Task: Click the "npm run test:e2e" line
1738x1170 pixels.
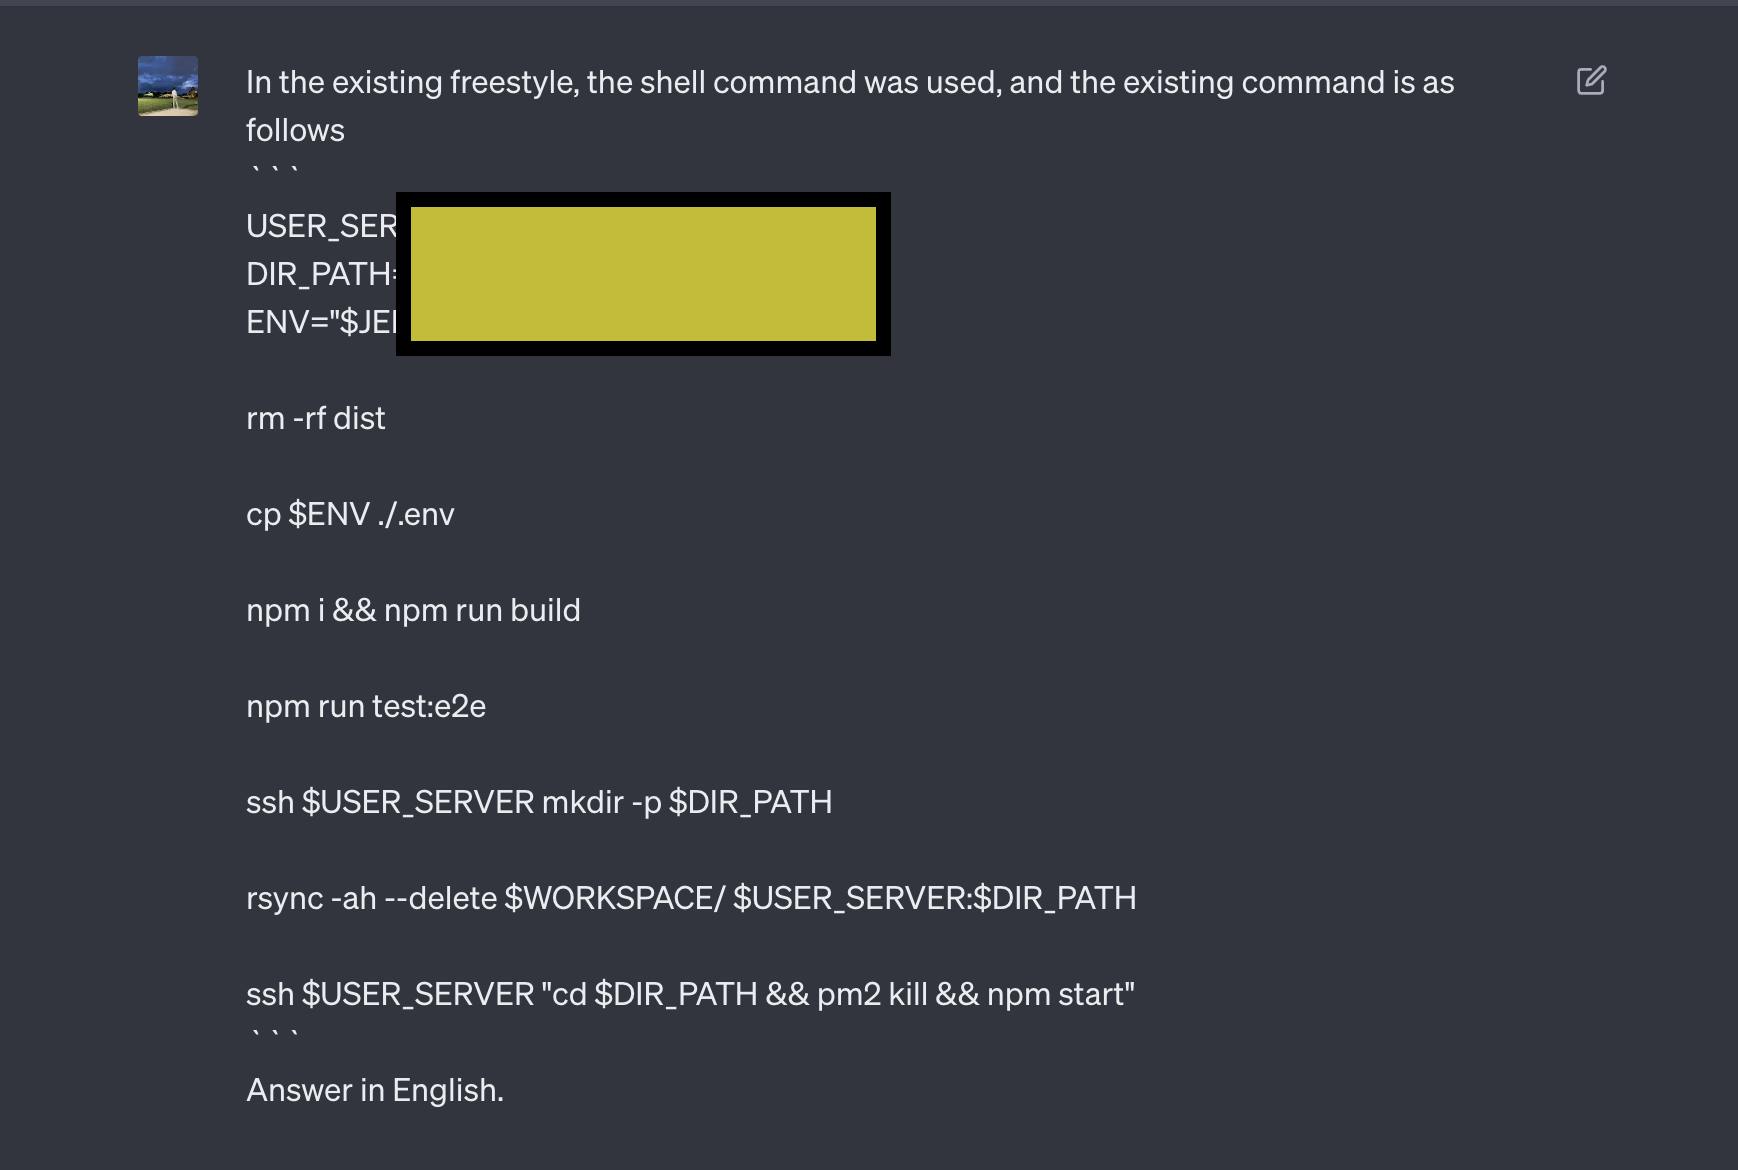Action: pyautogui.click(x=366, y=706)
